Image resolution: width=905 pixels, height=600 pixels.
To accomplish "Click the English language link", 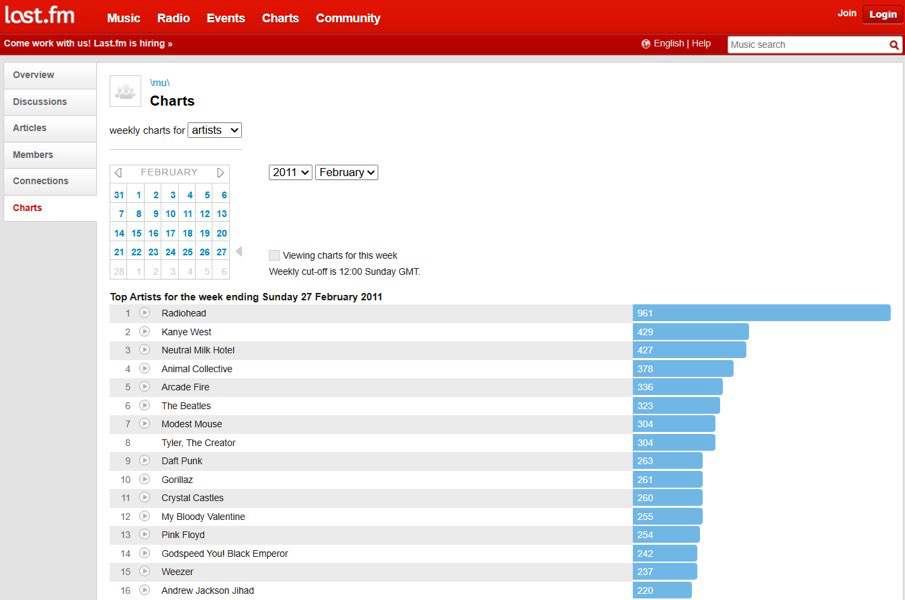I will [668, 43].
